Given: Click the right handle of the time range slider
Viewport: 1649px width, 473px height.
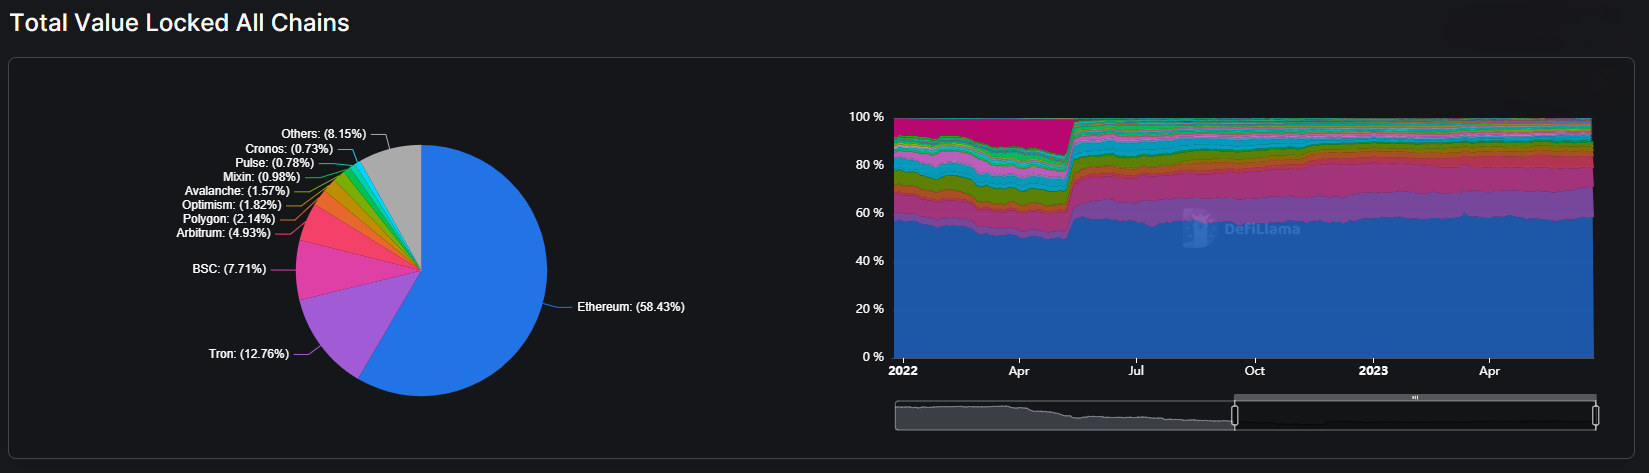Looking at the screenshot, I should (1595, 415).
